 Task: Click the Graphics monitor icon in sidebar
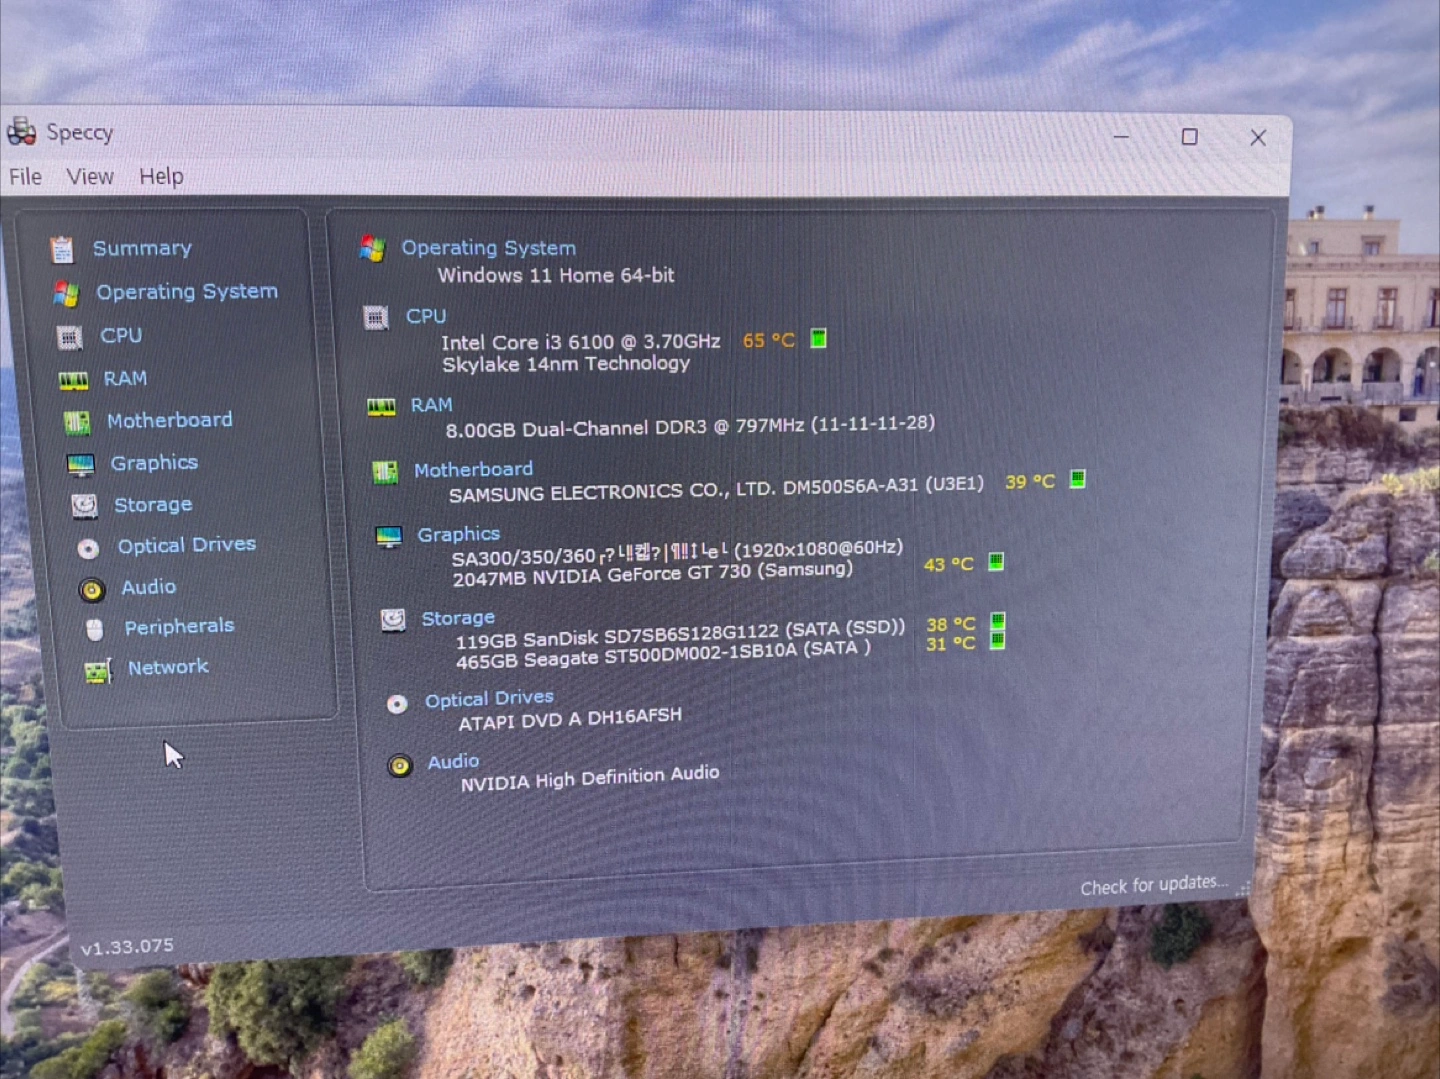pyautogui.click(x=80, y=465)
